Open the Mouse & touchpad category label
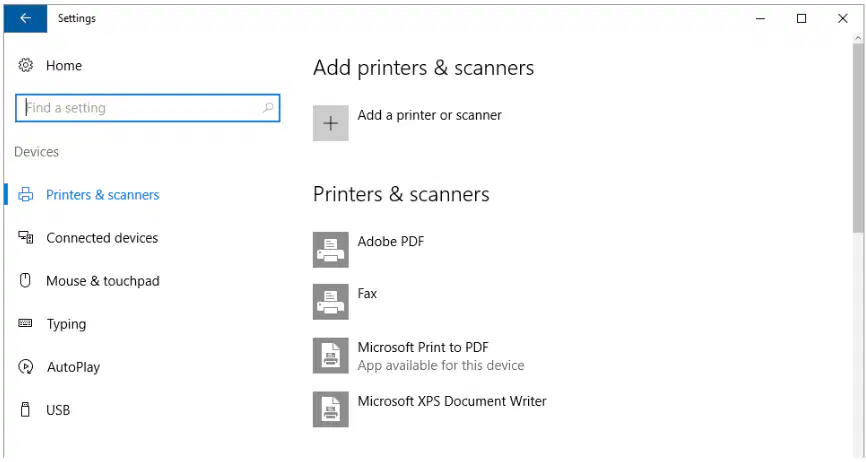The width and height of the screenshot is (866, 462). (103, 281)
